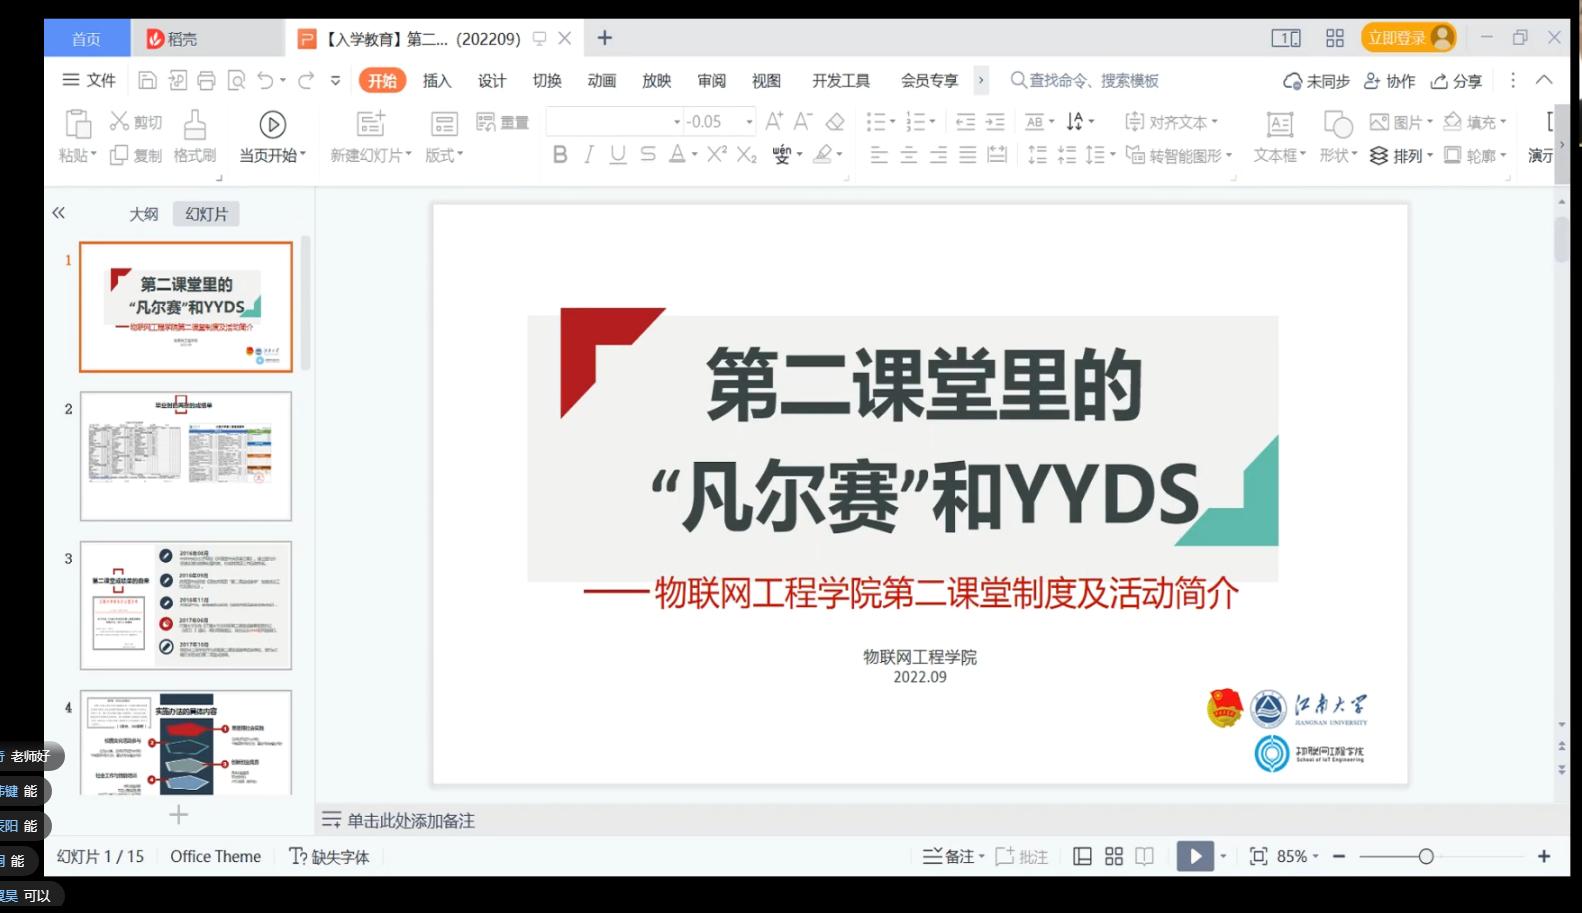Click the clear formatting eraser icon
Image resolution: width=1582 pixels, height=913 pixels.
point(835,122)
